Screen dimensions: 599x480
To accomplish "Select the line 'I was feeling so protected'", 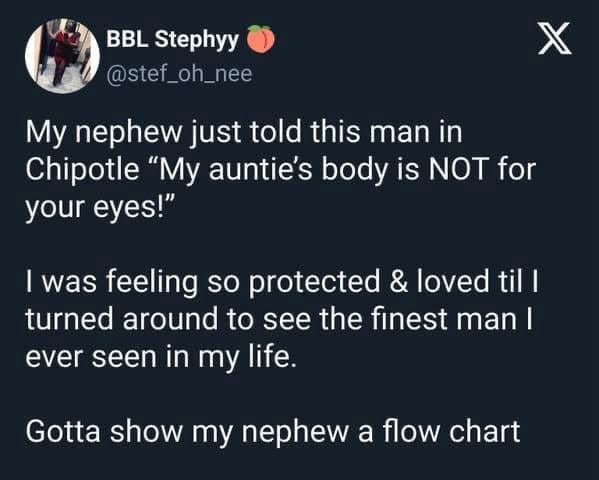I will (282, 282).
